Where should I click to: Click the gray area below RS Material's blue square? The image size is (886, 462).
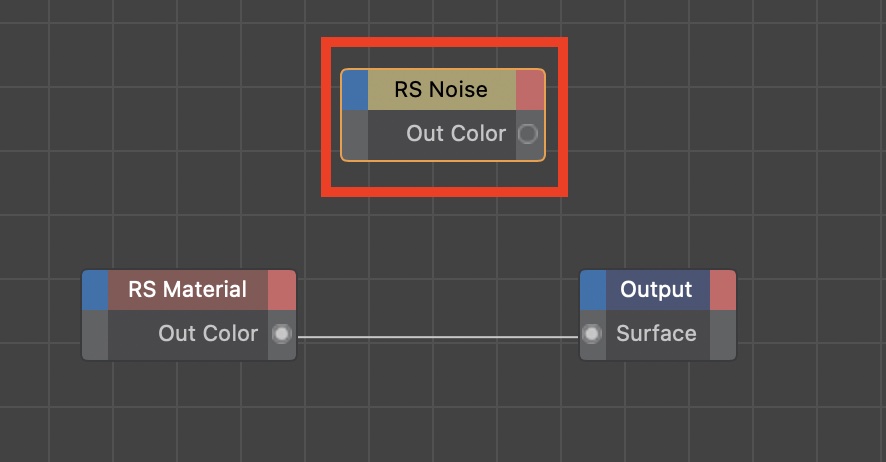(x=95, y=334)
